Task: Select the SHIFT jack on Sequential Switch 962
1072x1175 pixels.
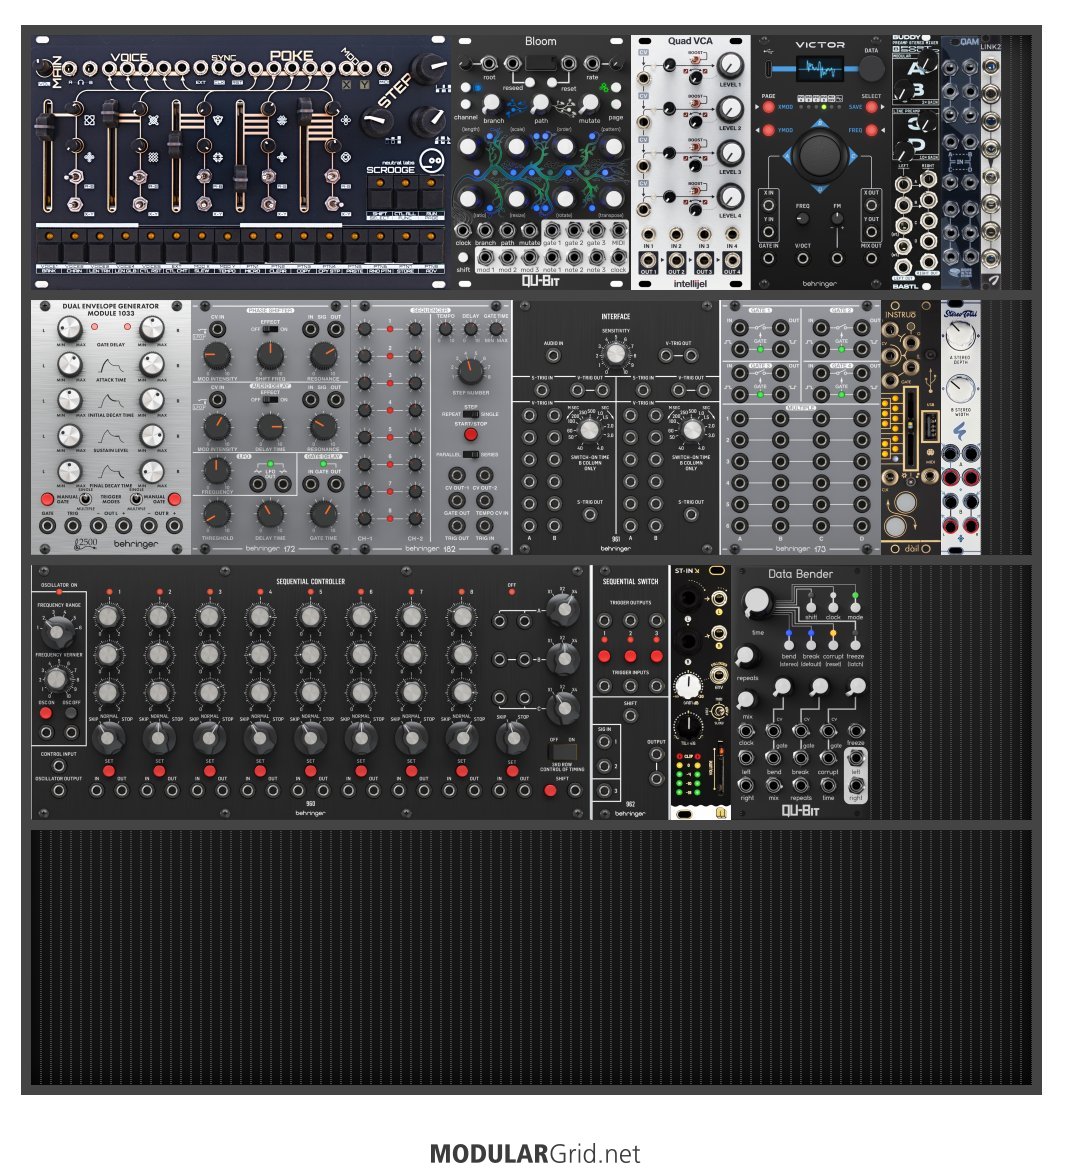Action: [630, 716]
